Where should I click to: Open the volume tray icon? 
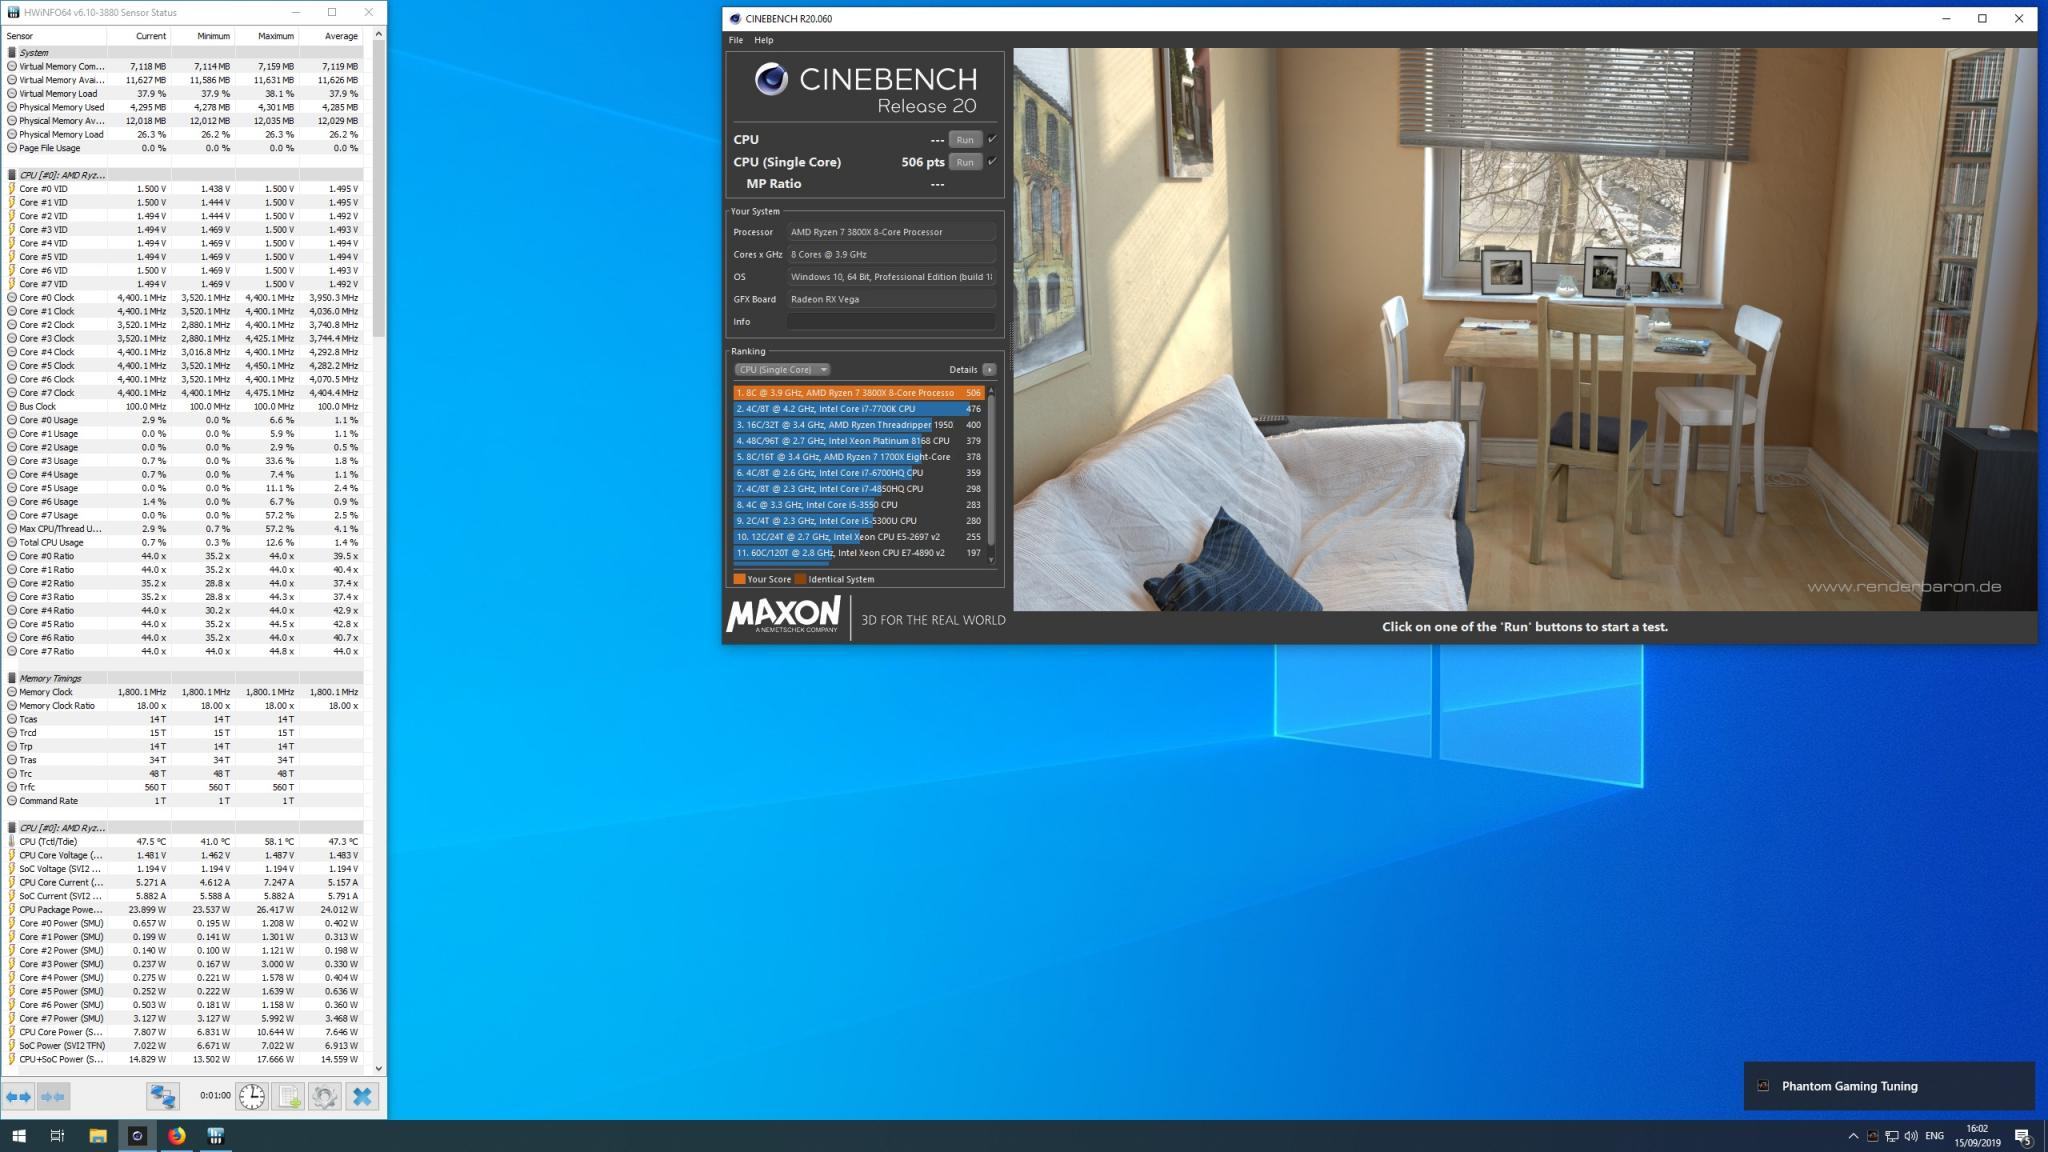[1911, 1136]
